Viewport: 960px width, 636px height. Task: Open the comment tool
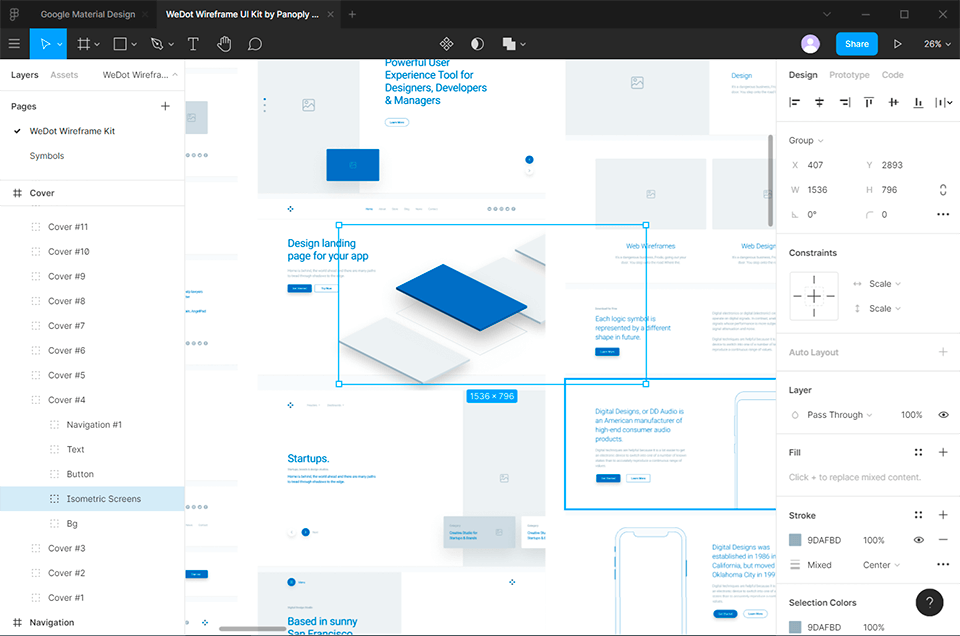point(255,43)
